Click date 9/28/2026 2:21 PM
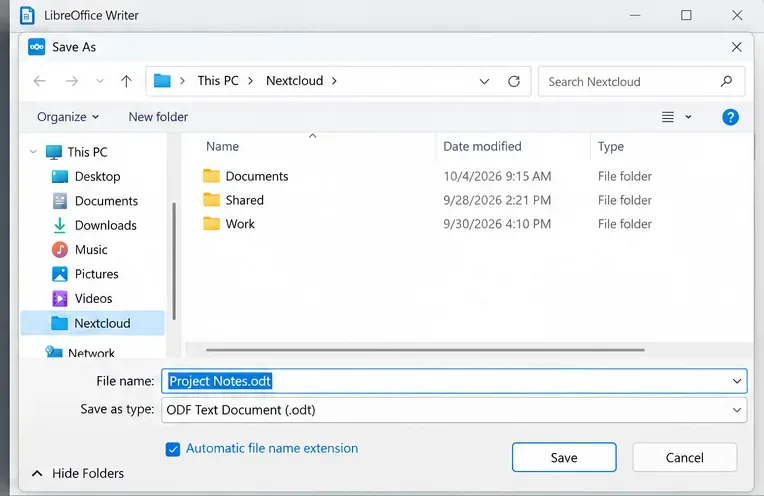This screenshot has width=764, height=496. click(x=497, y=200)
